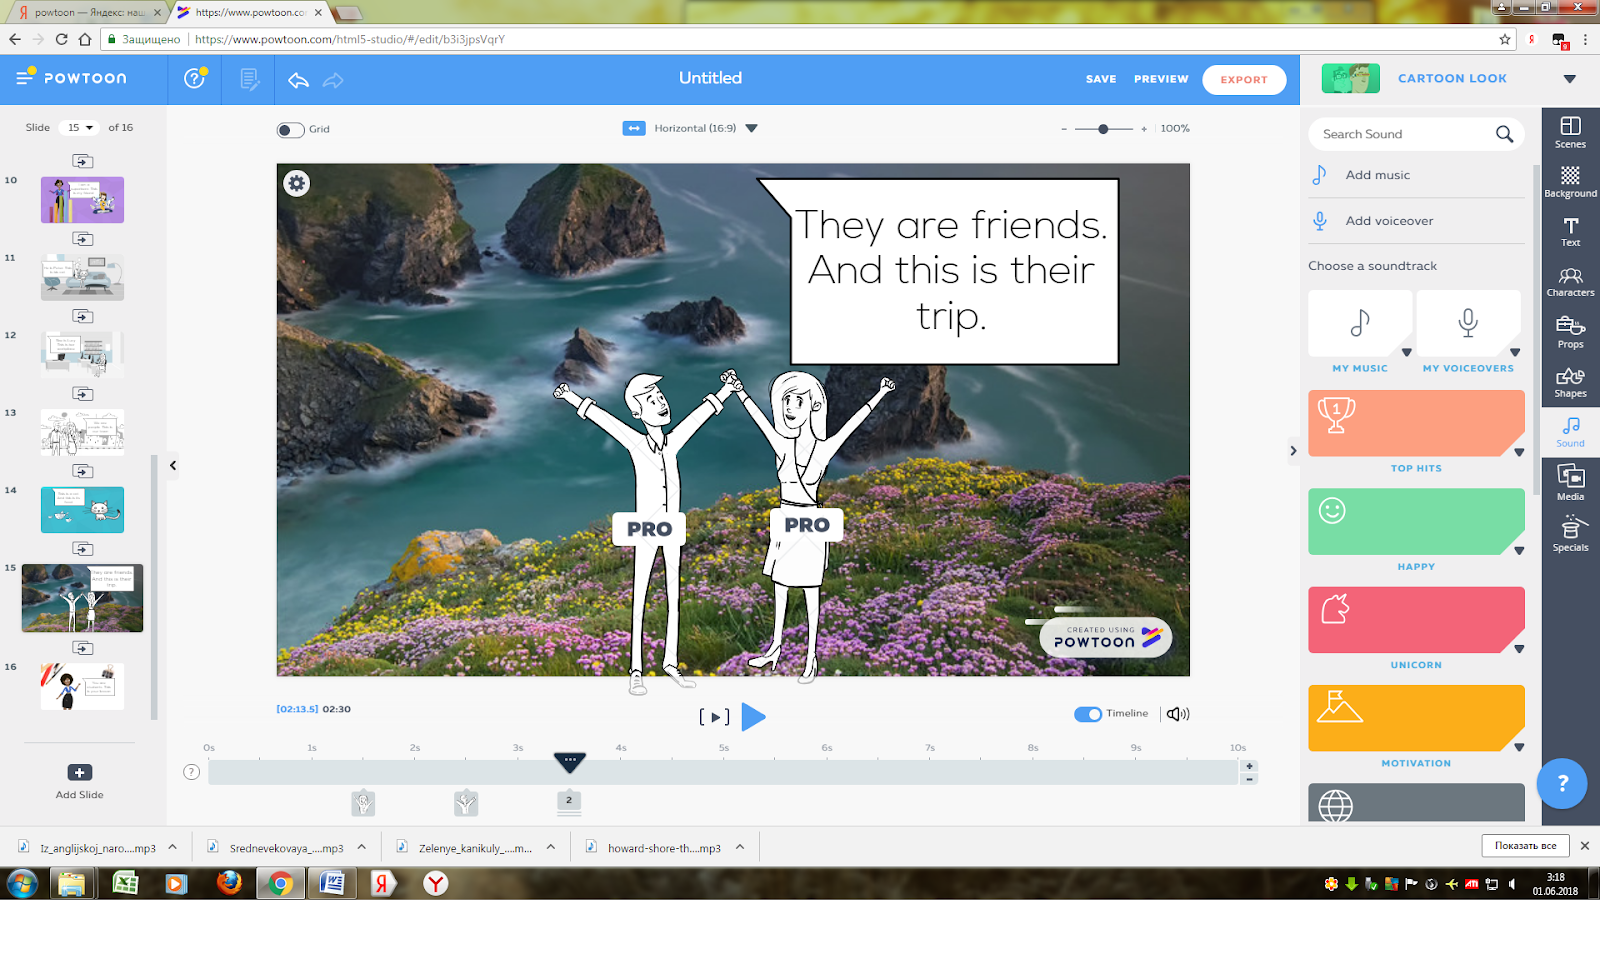
Task: Click the Add Slide plus icon
Action: 80,772
